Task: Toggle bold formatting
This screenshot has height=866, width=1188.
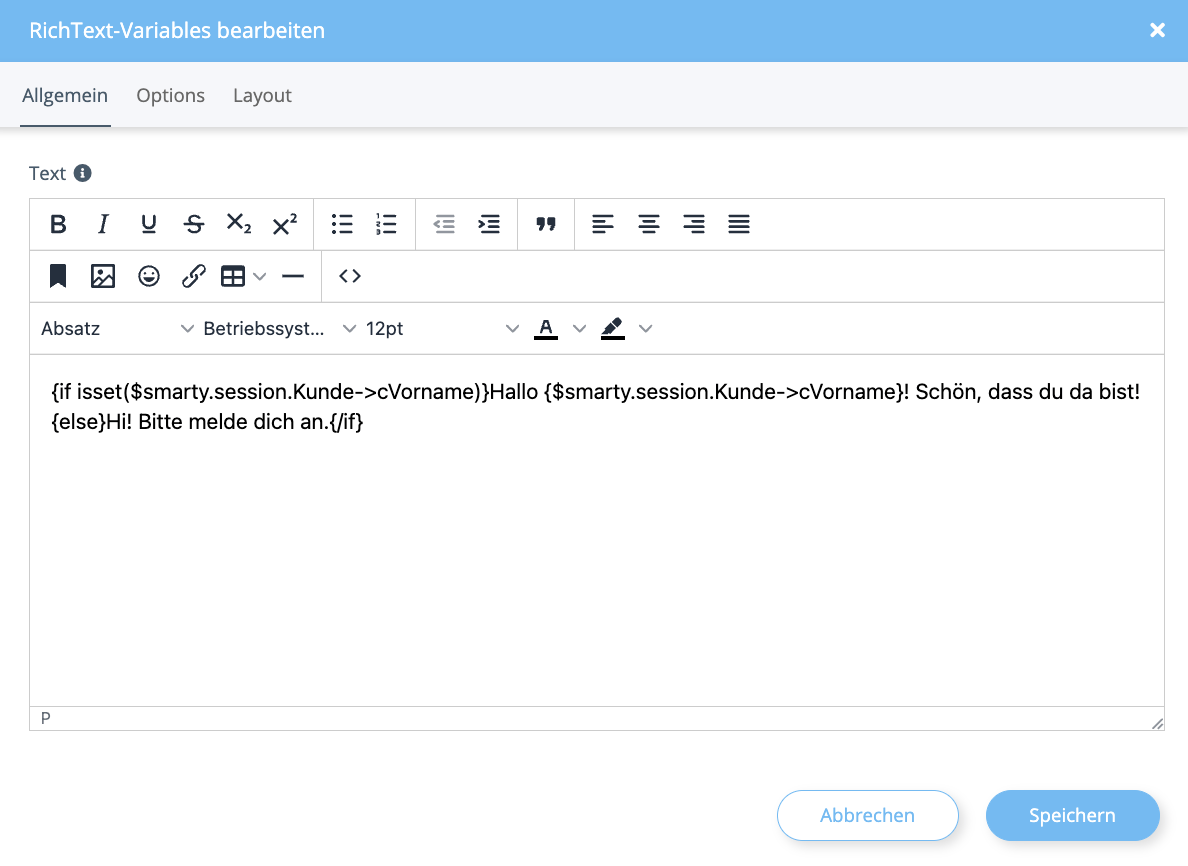Action: tap(58, 224)
